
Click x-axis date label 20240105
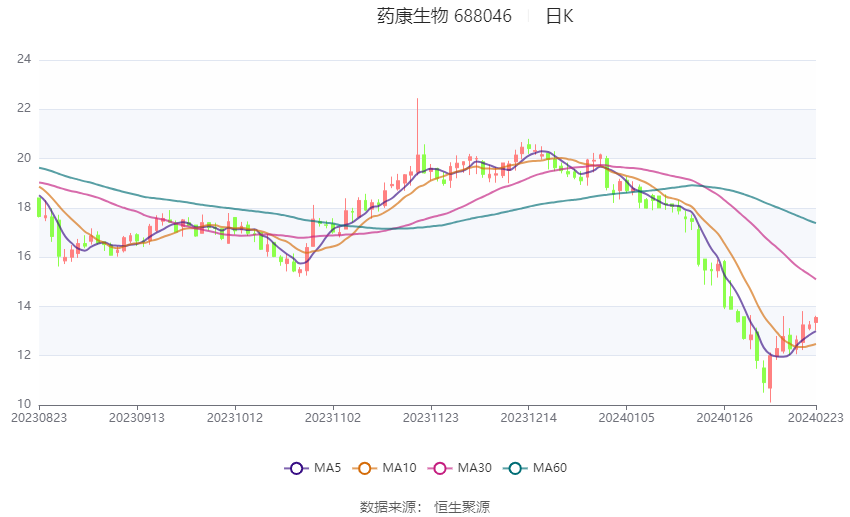click(627, 418)
